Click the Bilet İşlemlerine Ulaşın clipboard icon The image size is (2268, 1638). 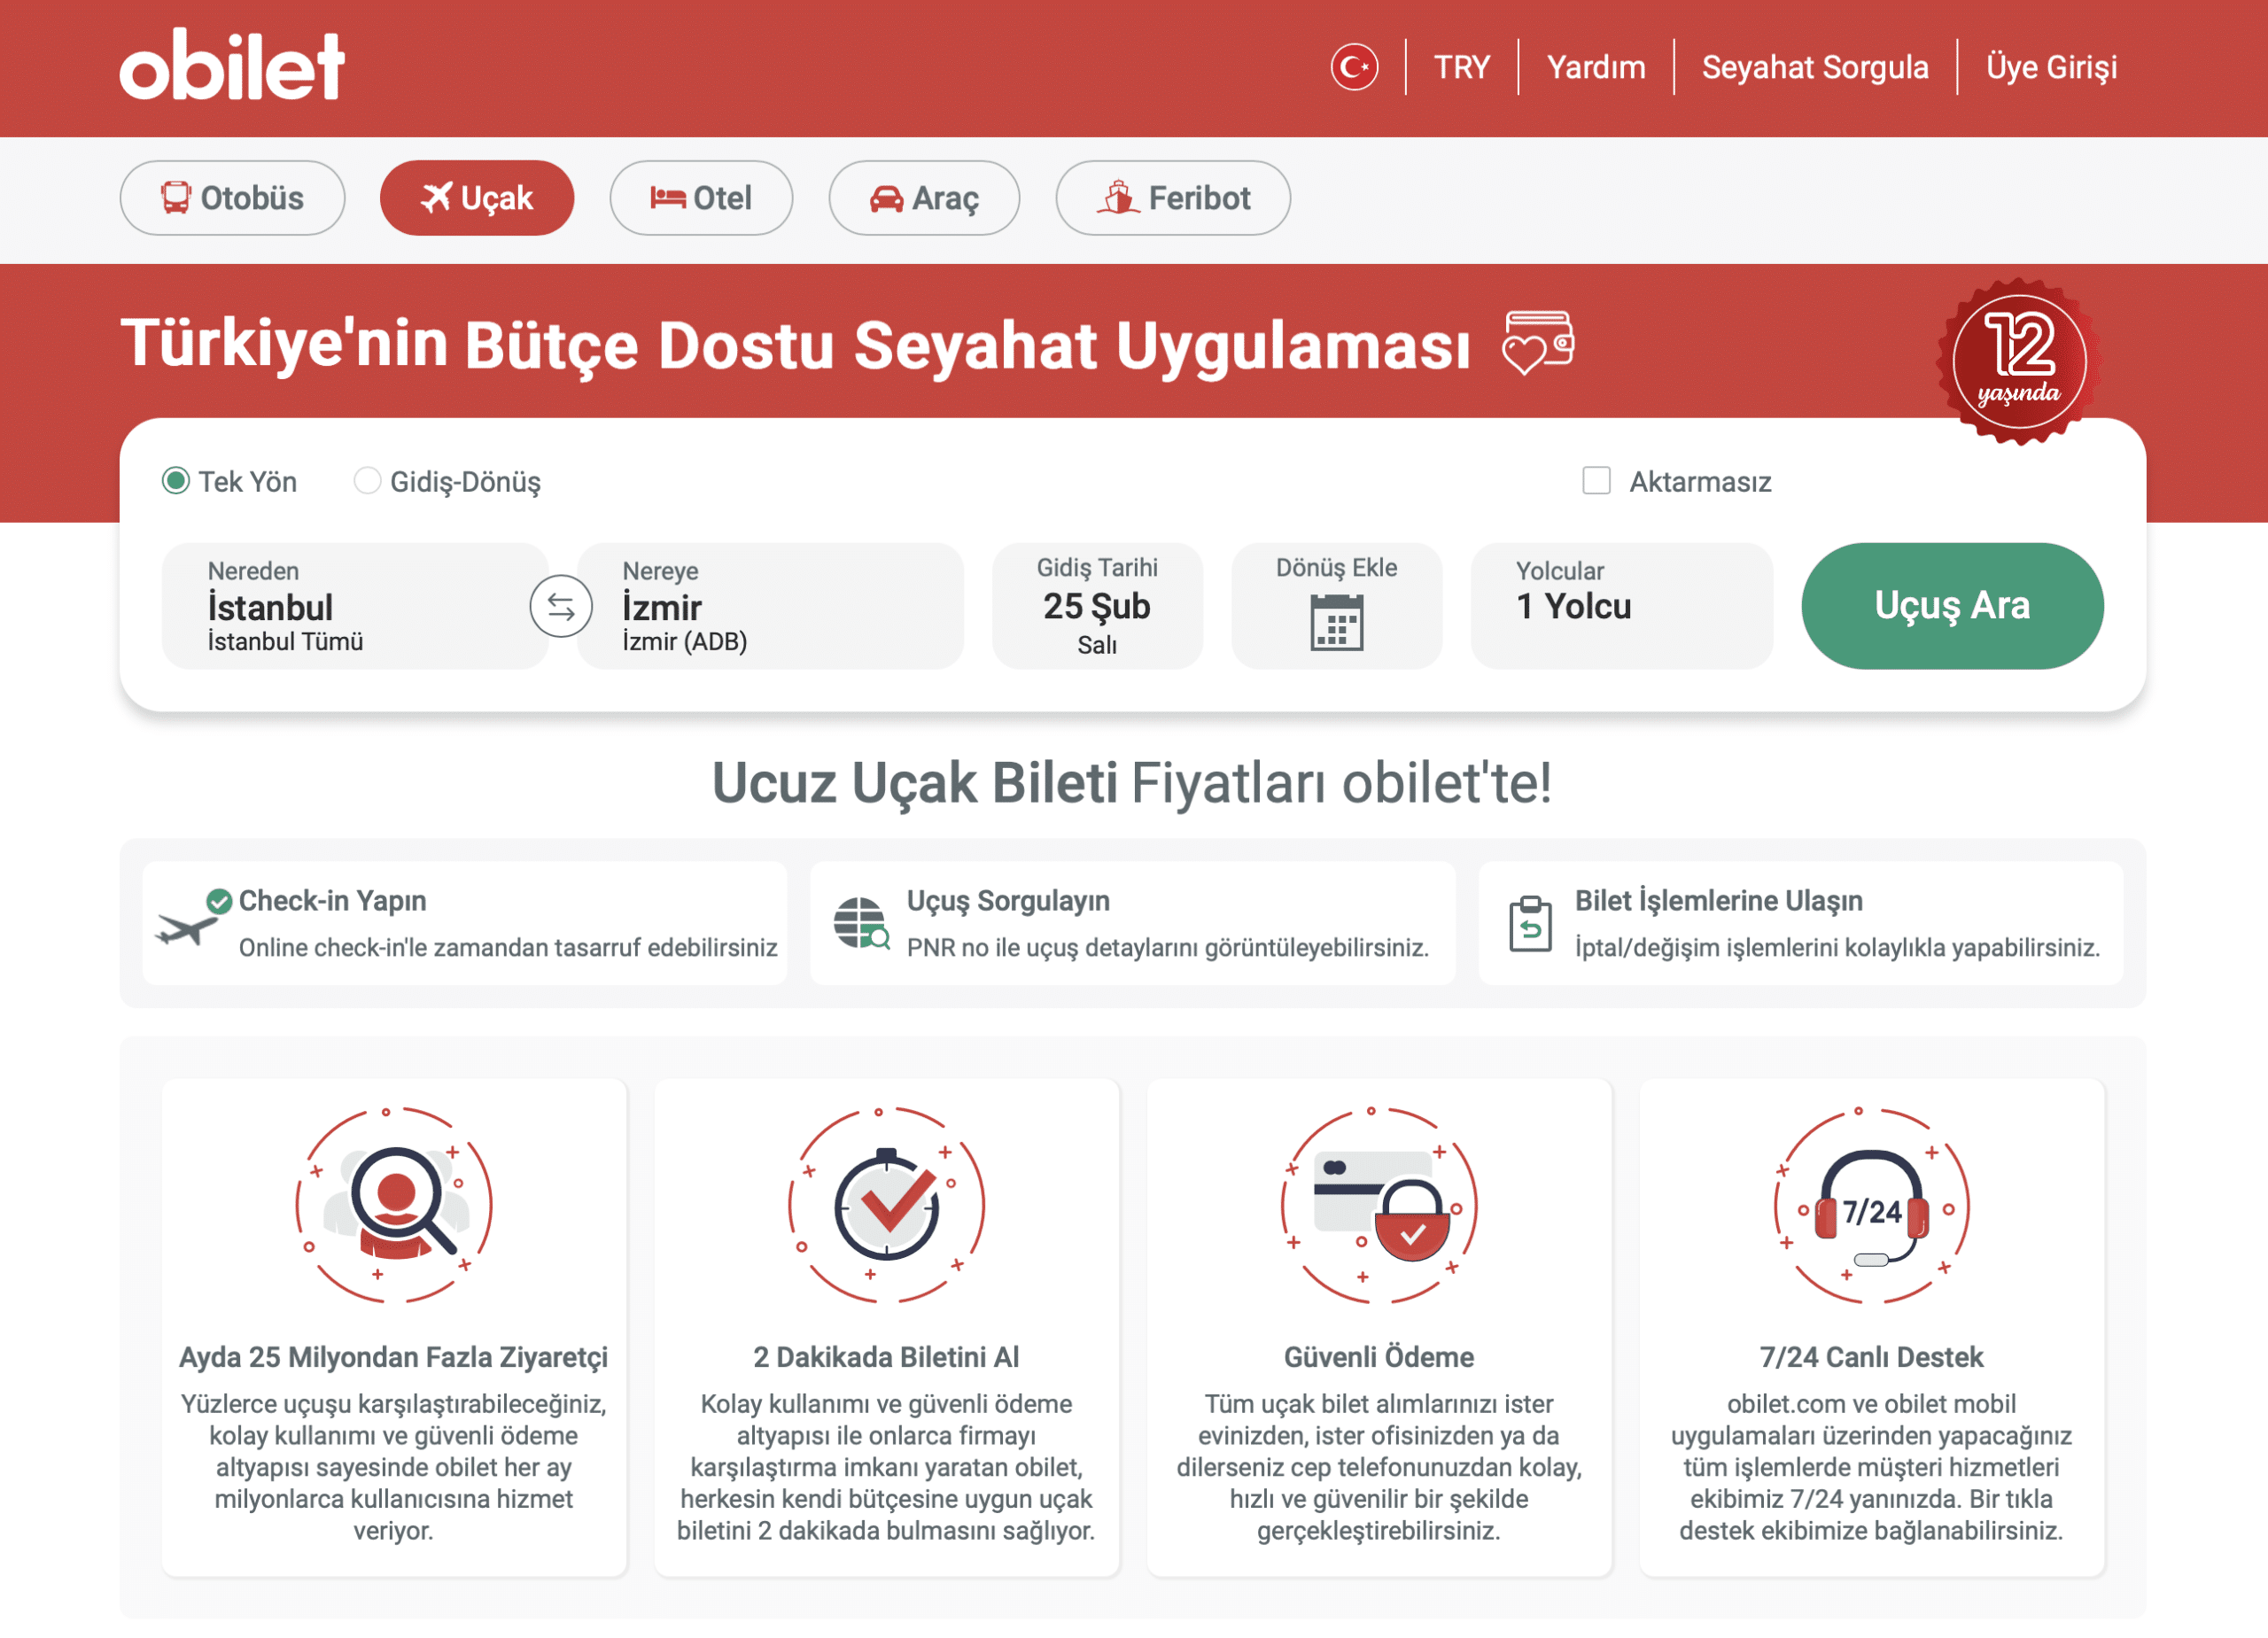click(x=1530, y=924)
